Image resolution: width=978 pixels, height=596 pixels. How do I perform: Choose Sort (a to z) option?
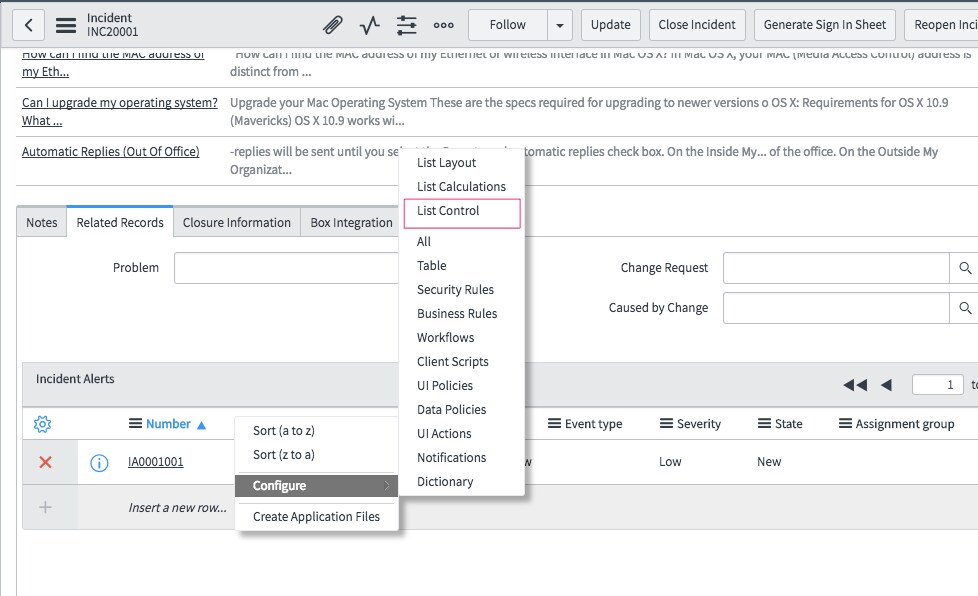[284, 431]
